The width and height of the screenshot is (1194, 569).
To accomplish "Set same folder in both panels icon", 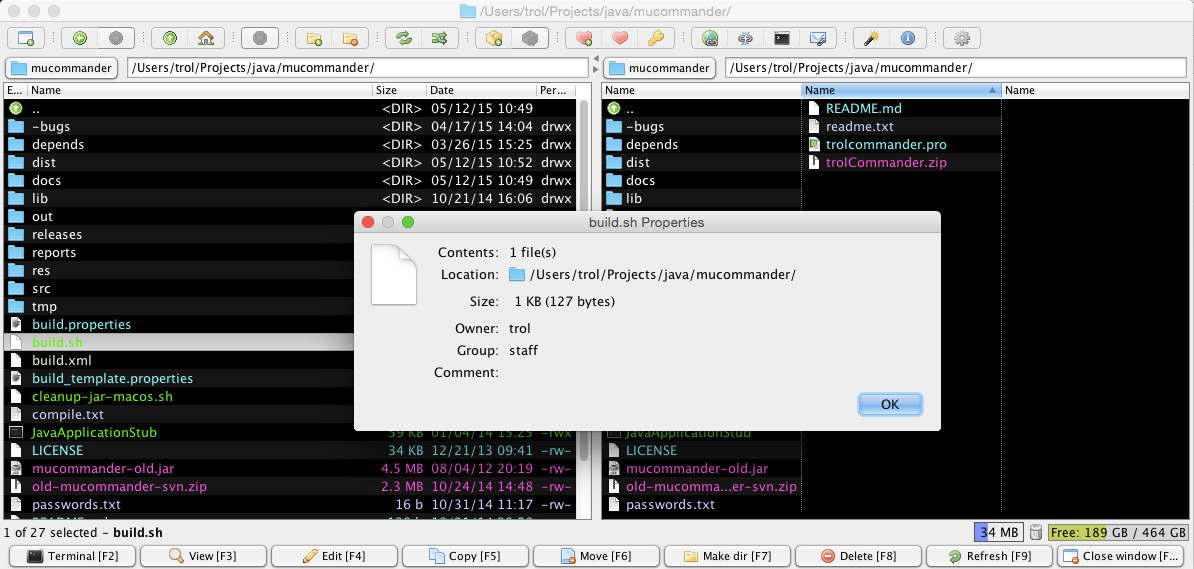I will pos(439,37).
